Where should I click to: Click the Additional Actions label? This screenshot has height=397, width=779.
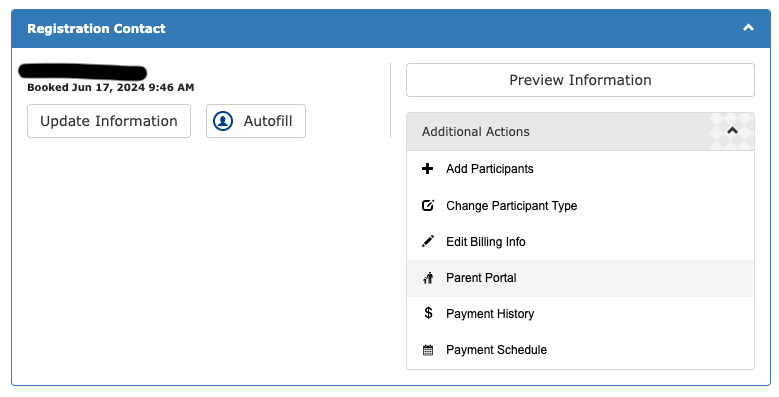(x=475, y=132)
